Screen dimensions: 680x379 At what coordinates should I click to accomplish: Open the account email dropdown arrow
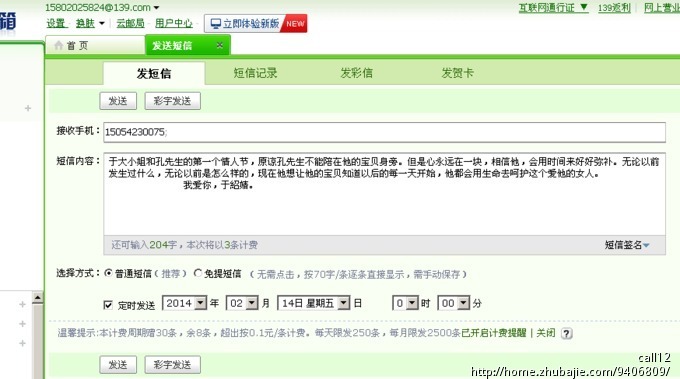(x=157, y=8)
